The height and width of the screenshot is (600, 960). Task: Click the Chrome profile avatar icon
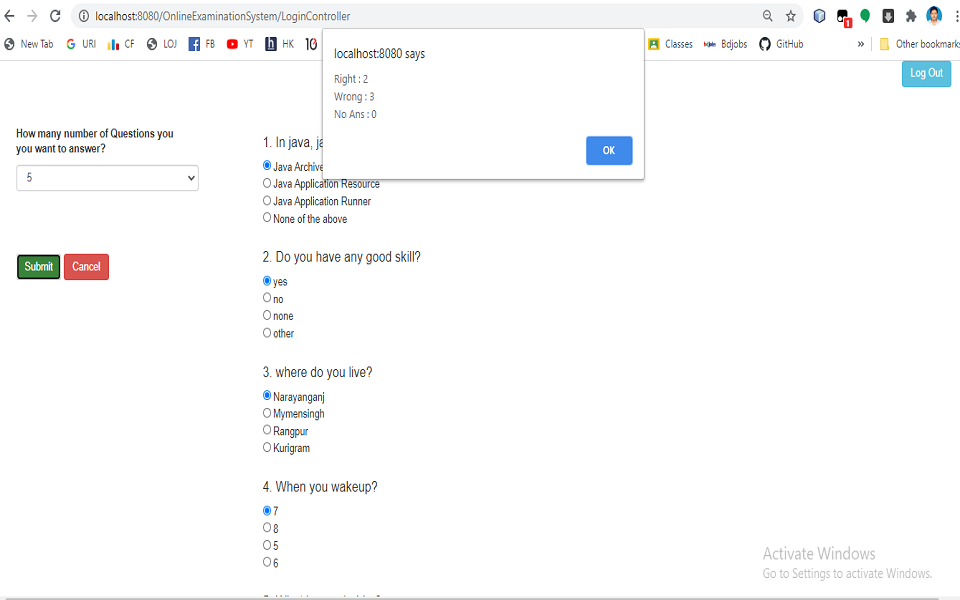pos(934,16)
